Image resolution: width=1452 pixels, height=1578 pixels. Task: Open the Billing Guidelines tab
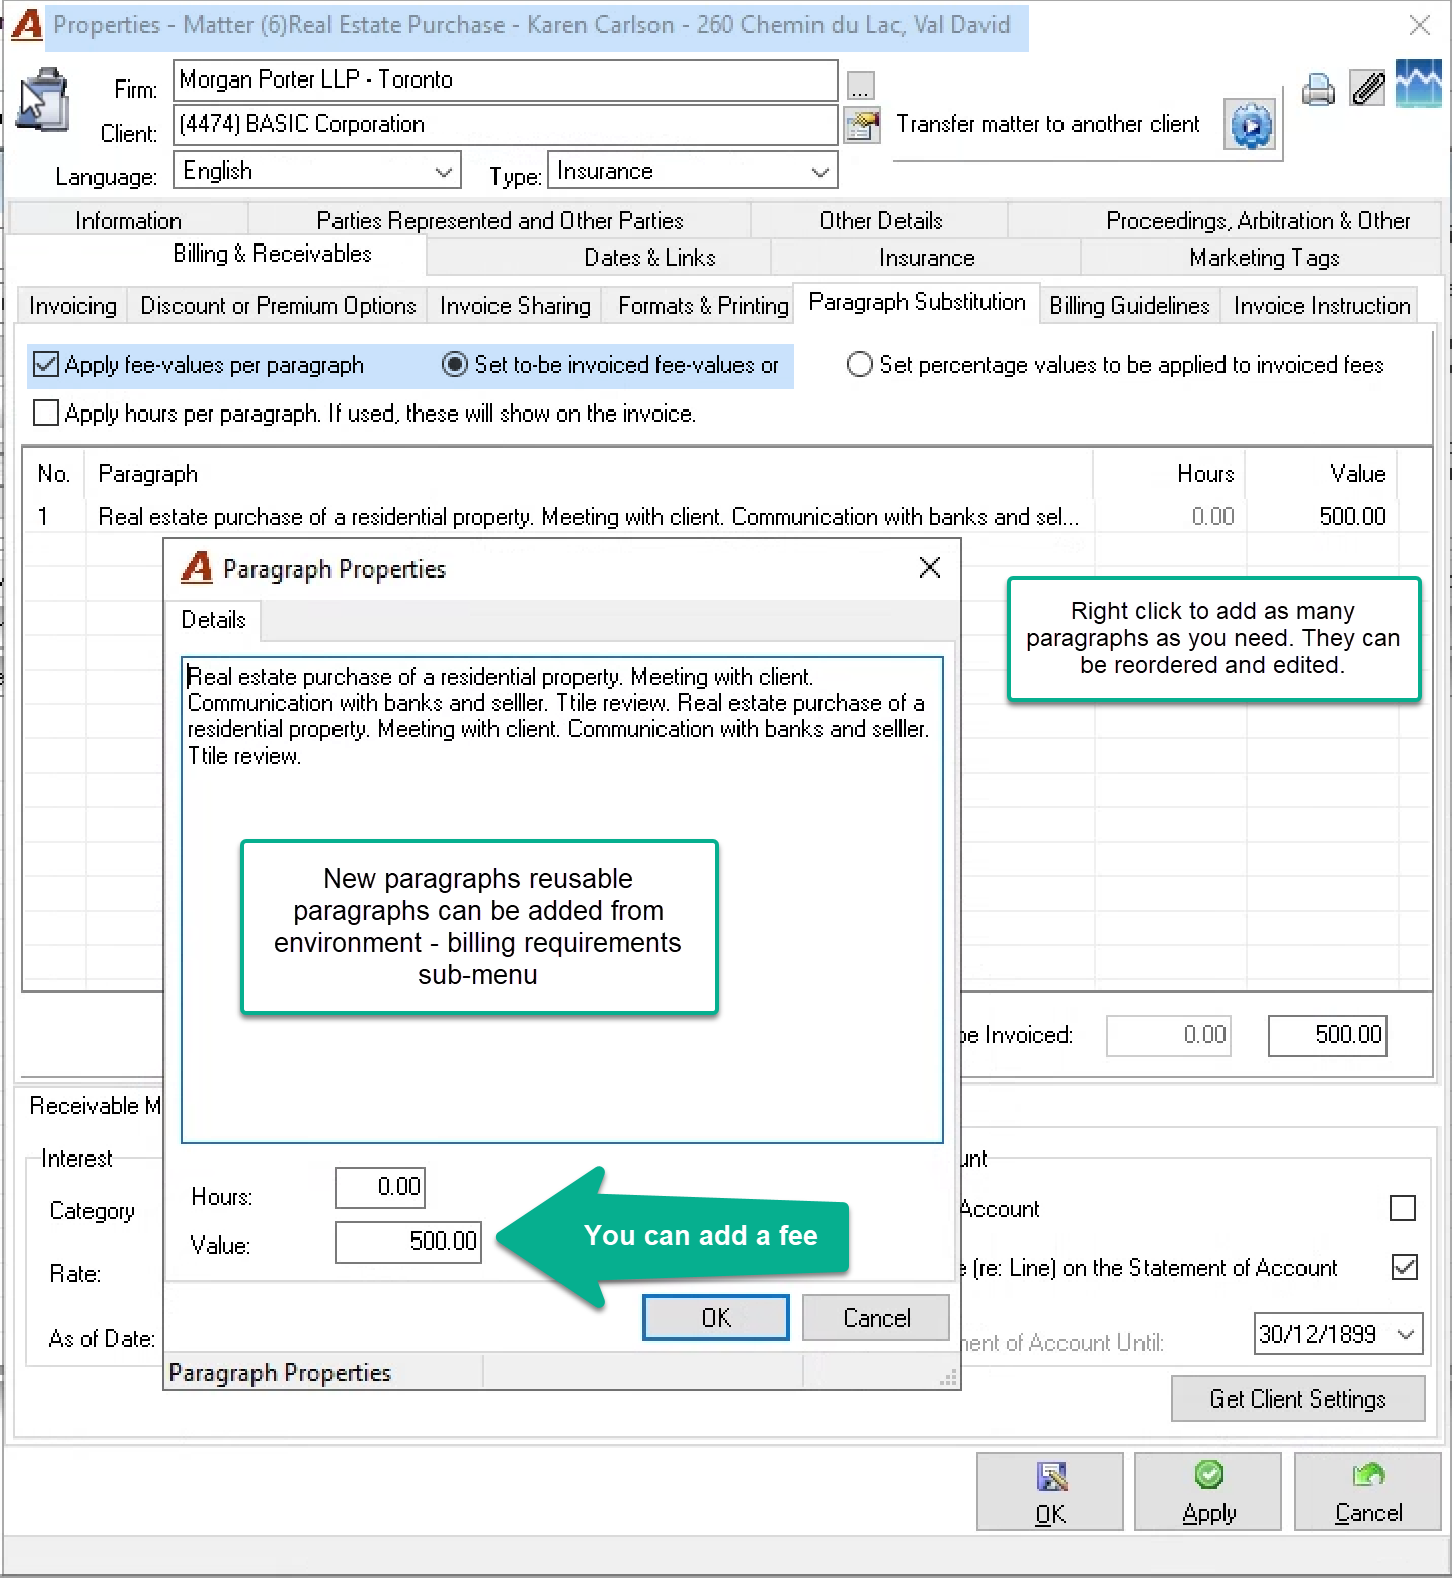pos(1129,305)
